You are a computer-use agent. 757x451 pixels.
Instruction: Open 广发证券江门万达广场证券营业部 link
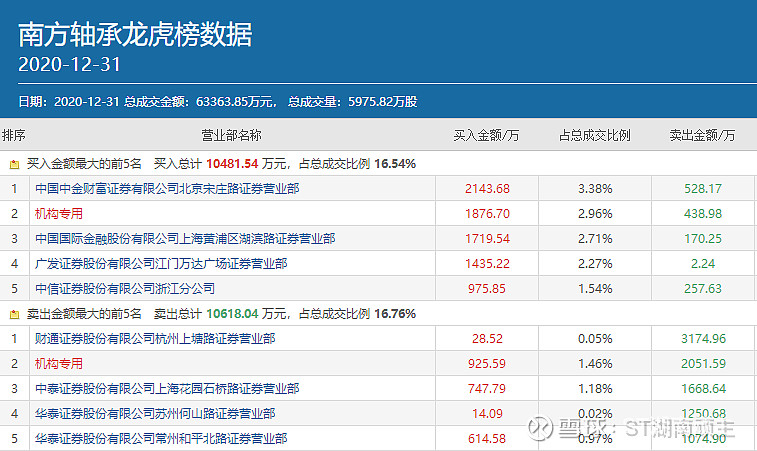161,264
